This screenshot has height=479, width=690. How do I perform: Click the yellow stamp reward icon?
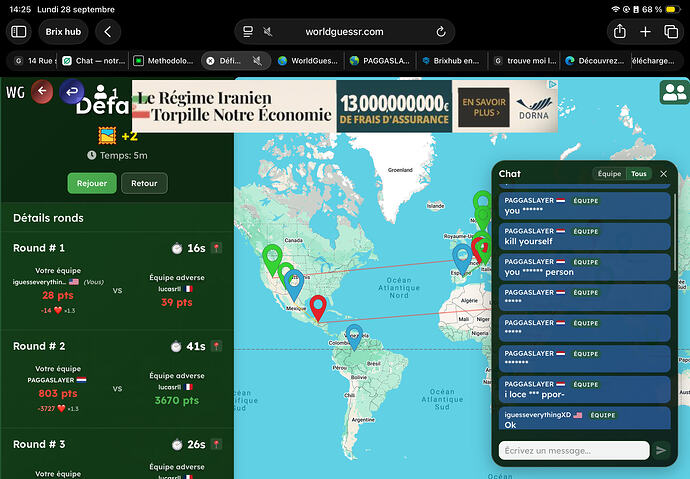pos(107,136)
